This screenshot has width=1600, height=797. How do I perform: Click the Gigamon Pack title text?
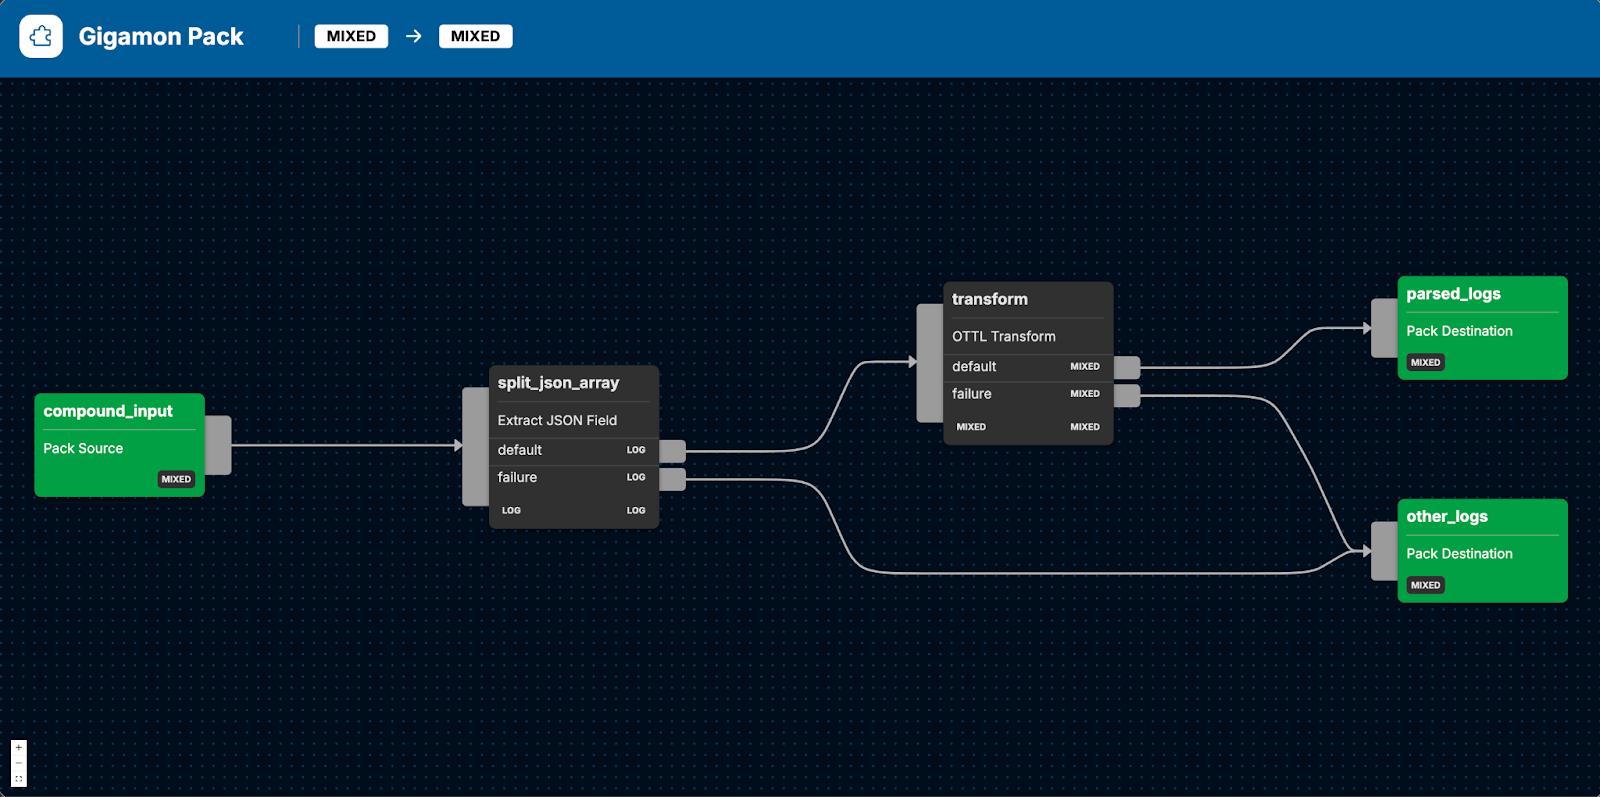click(161, 37)
